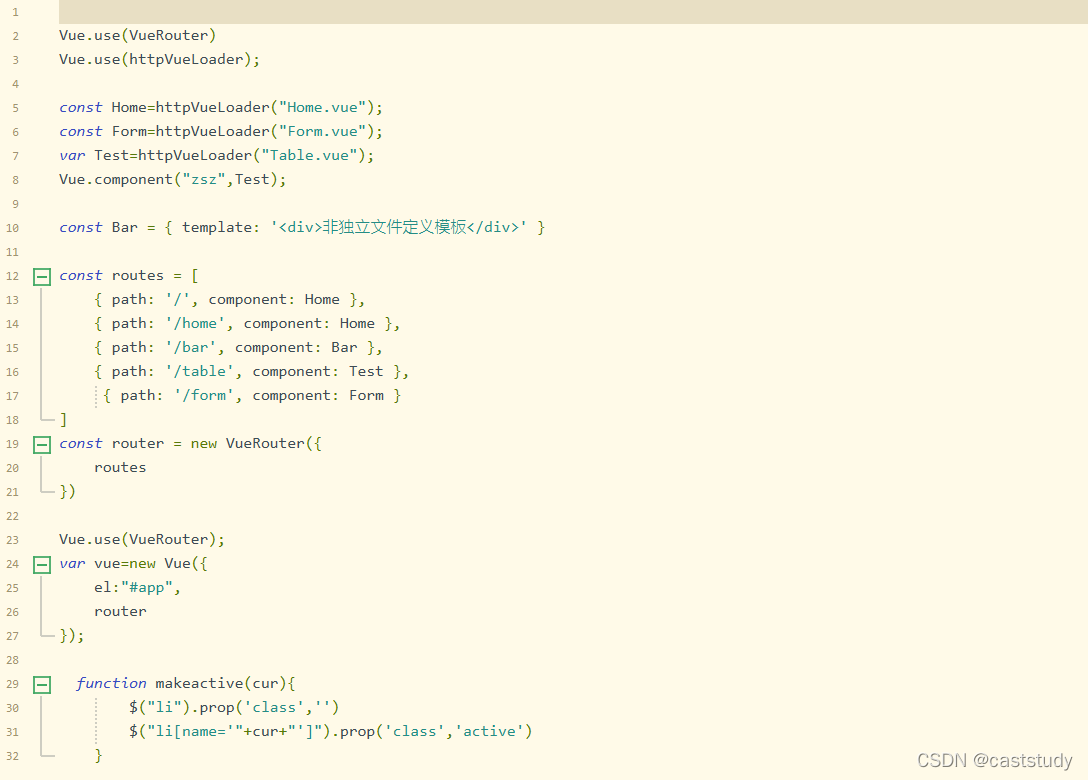The height and width of the screenshot is (780, 1088).
Task: Click Vue.use(VueRouter); on line 23
Action: (142, 539)
